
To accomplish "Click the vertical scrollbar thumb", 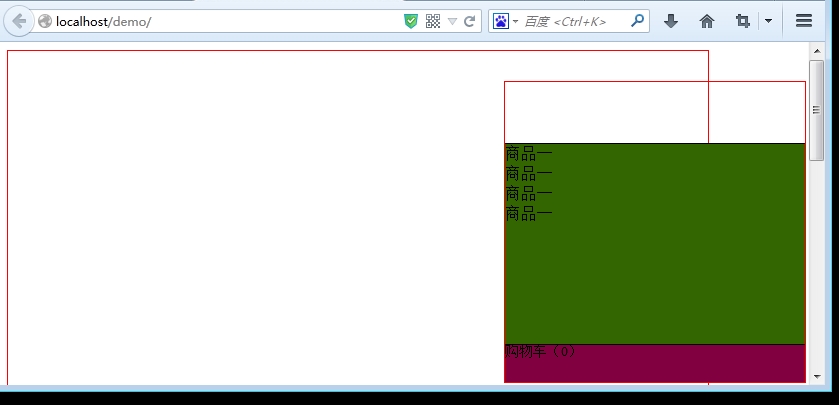I will [x=817, y=110].
